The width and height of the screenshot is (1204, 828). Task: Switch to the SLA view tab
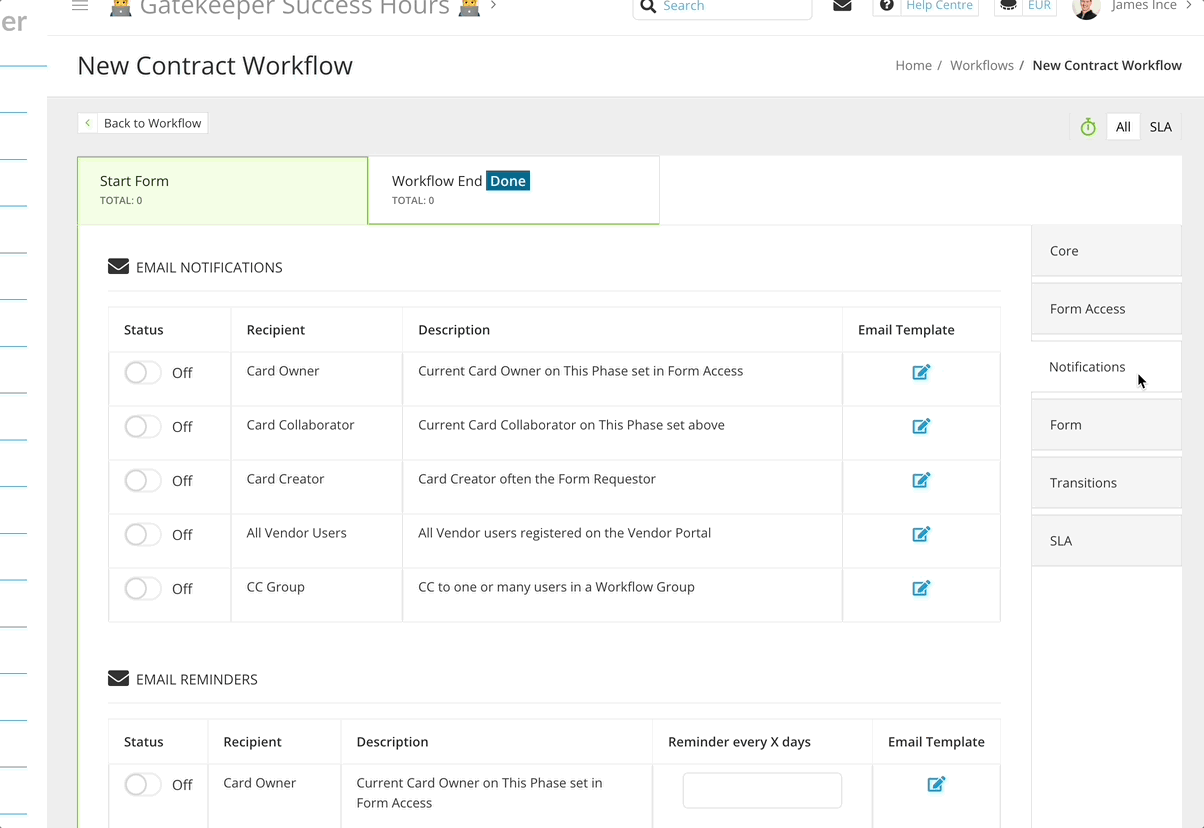pyautogui.click(x=1160, y=126)
